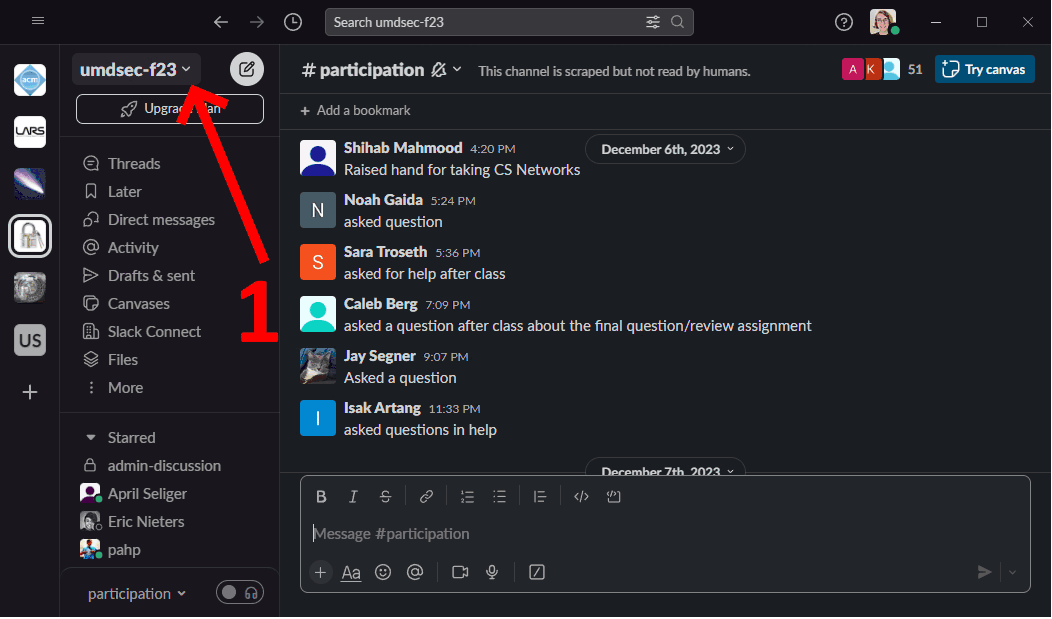Image resolution: width=1052 pixels, height=619 pixels.
Task: Open the help menu
Action: coord(844,22)
